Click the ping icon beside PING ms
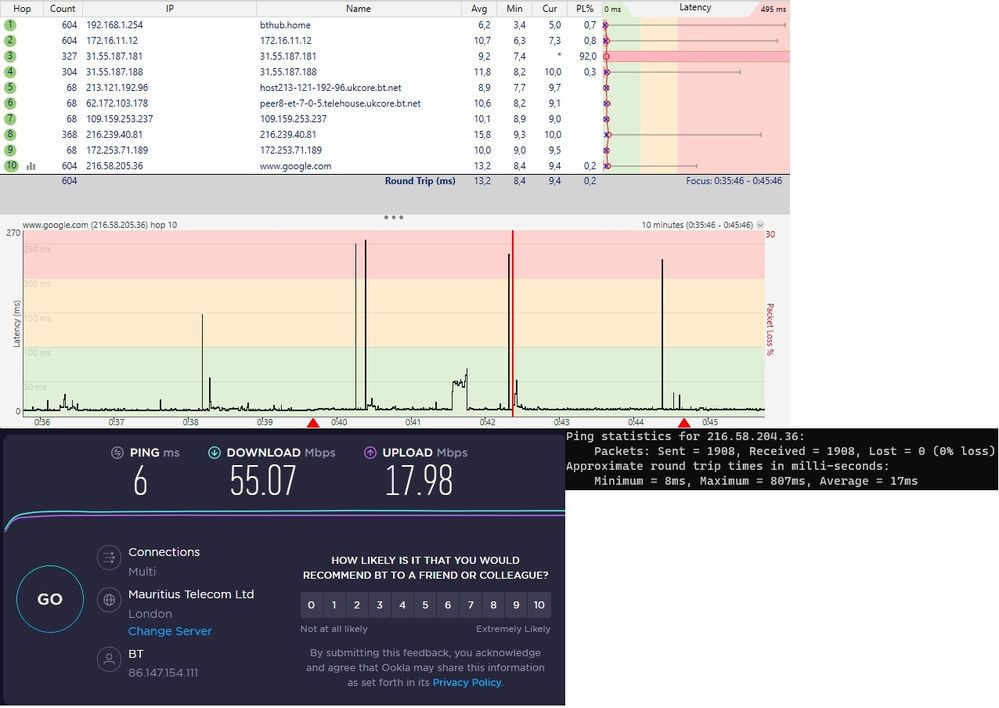This screenshot has width=999, height=708. point(117,453)
